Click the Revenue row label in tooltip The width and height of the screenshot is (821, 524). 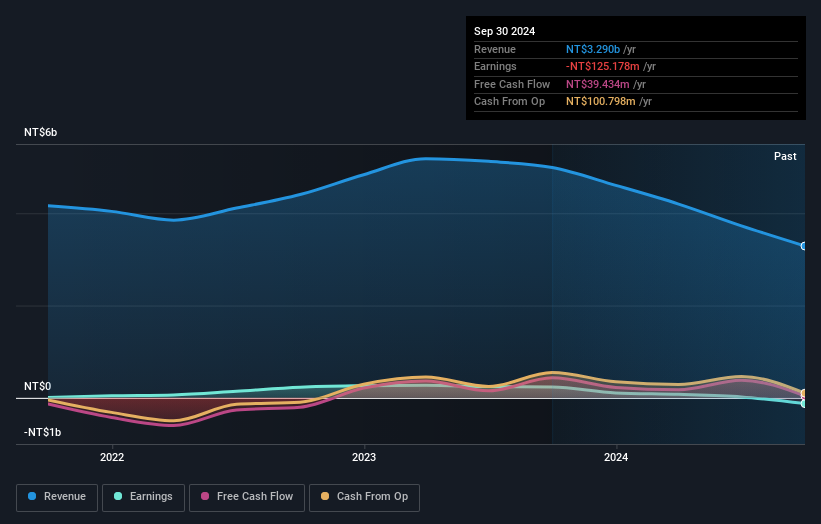(x=495, y=49)
